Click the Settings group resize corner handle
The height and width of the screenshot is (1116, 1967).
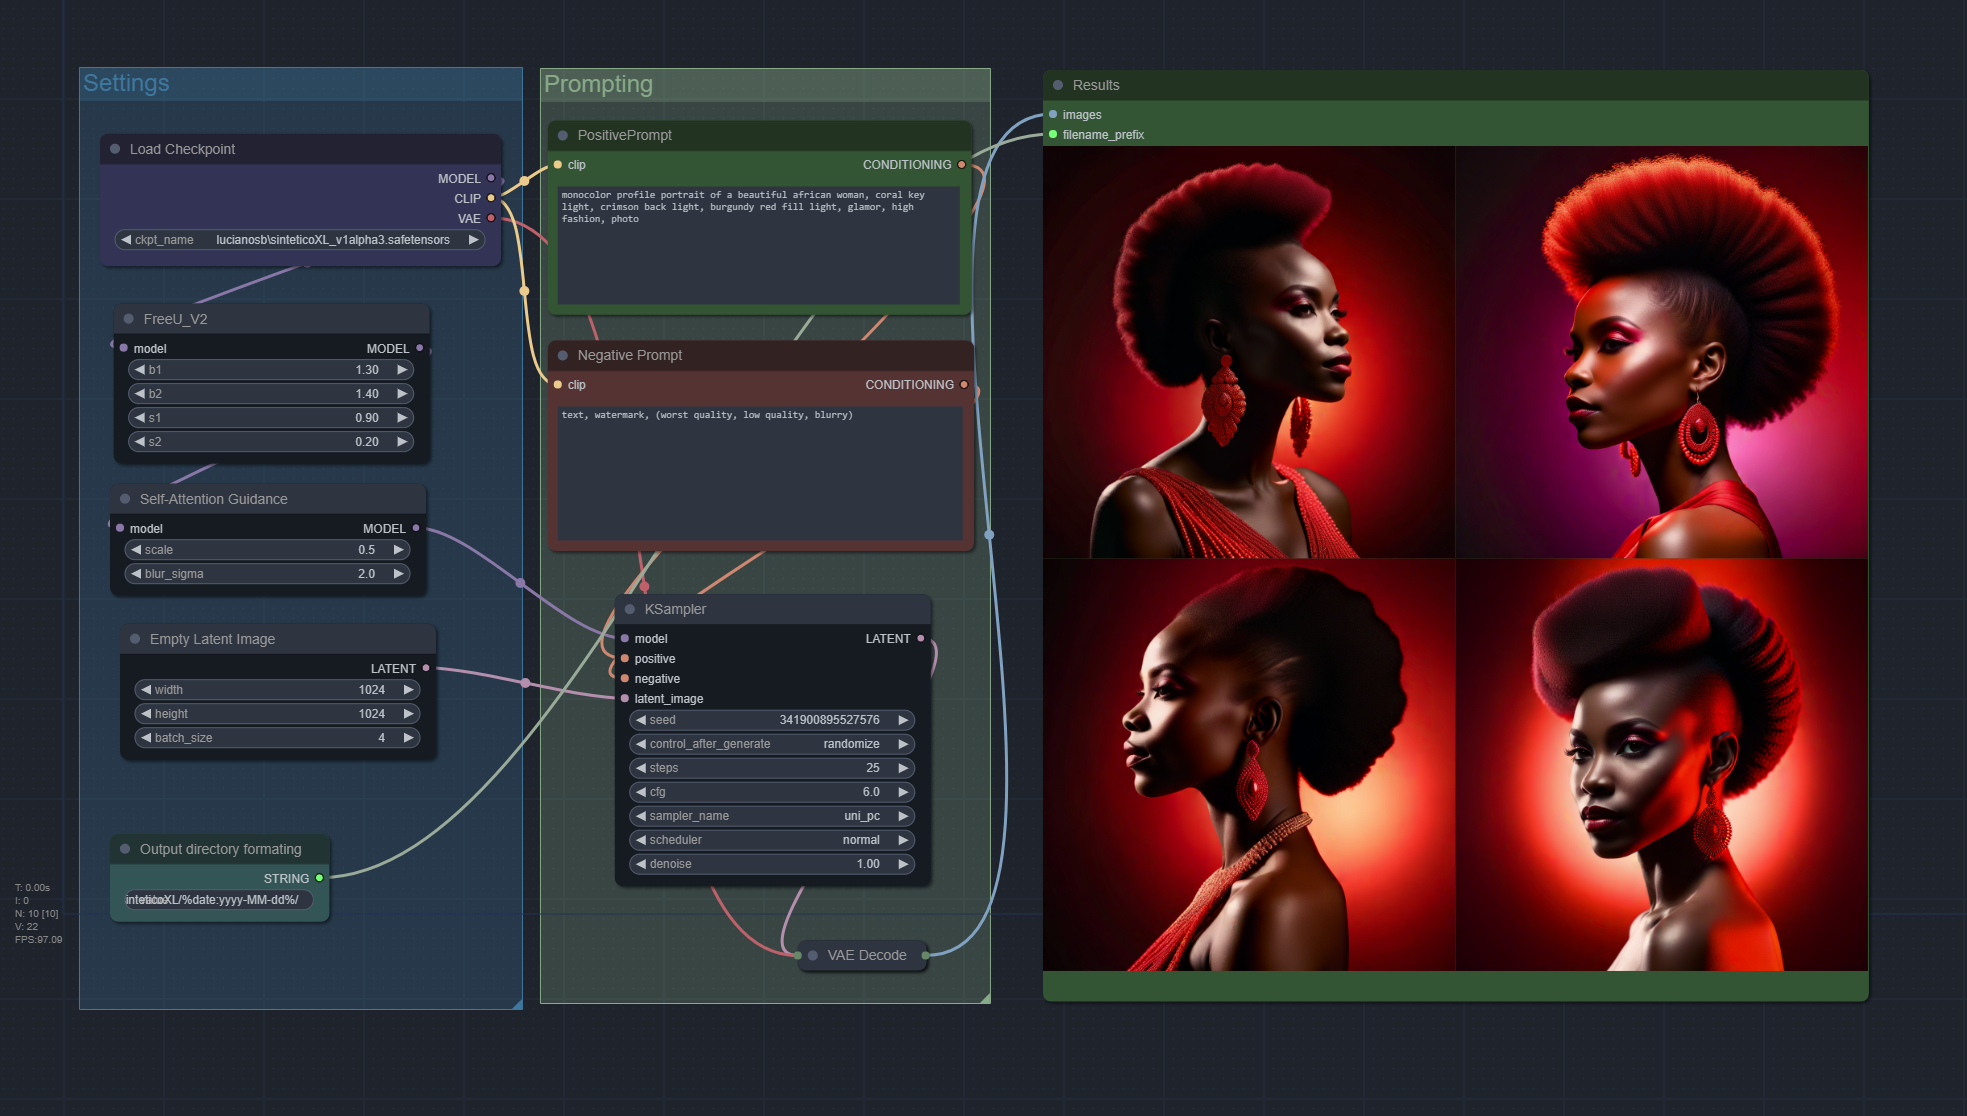point(517,1004)
